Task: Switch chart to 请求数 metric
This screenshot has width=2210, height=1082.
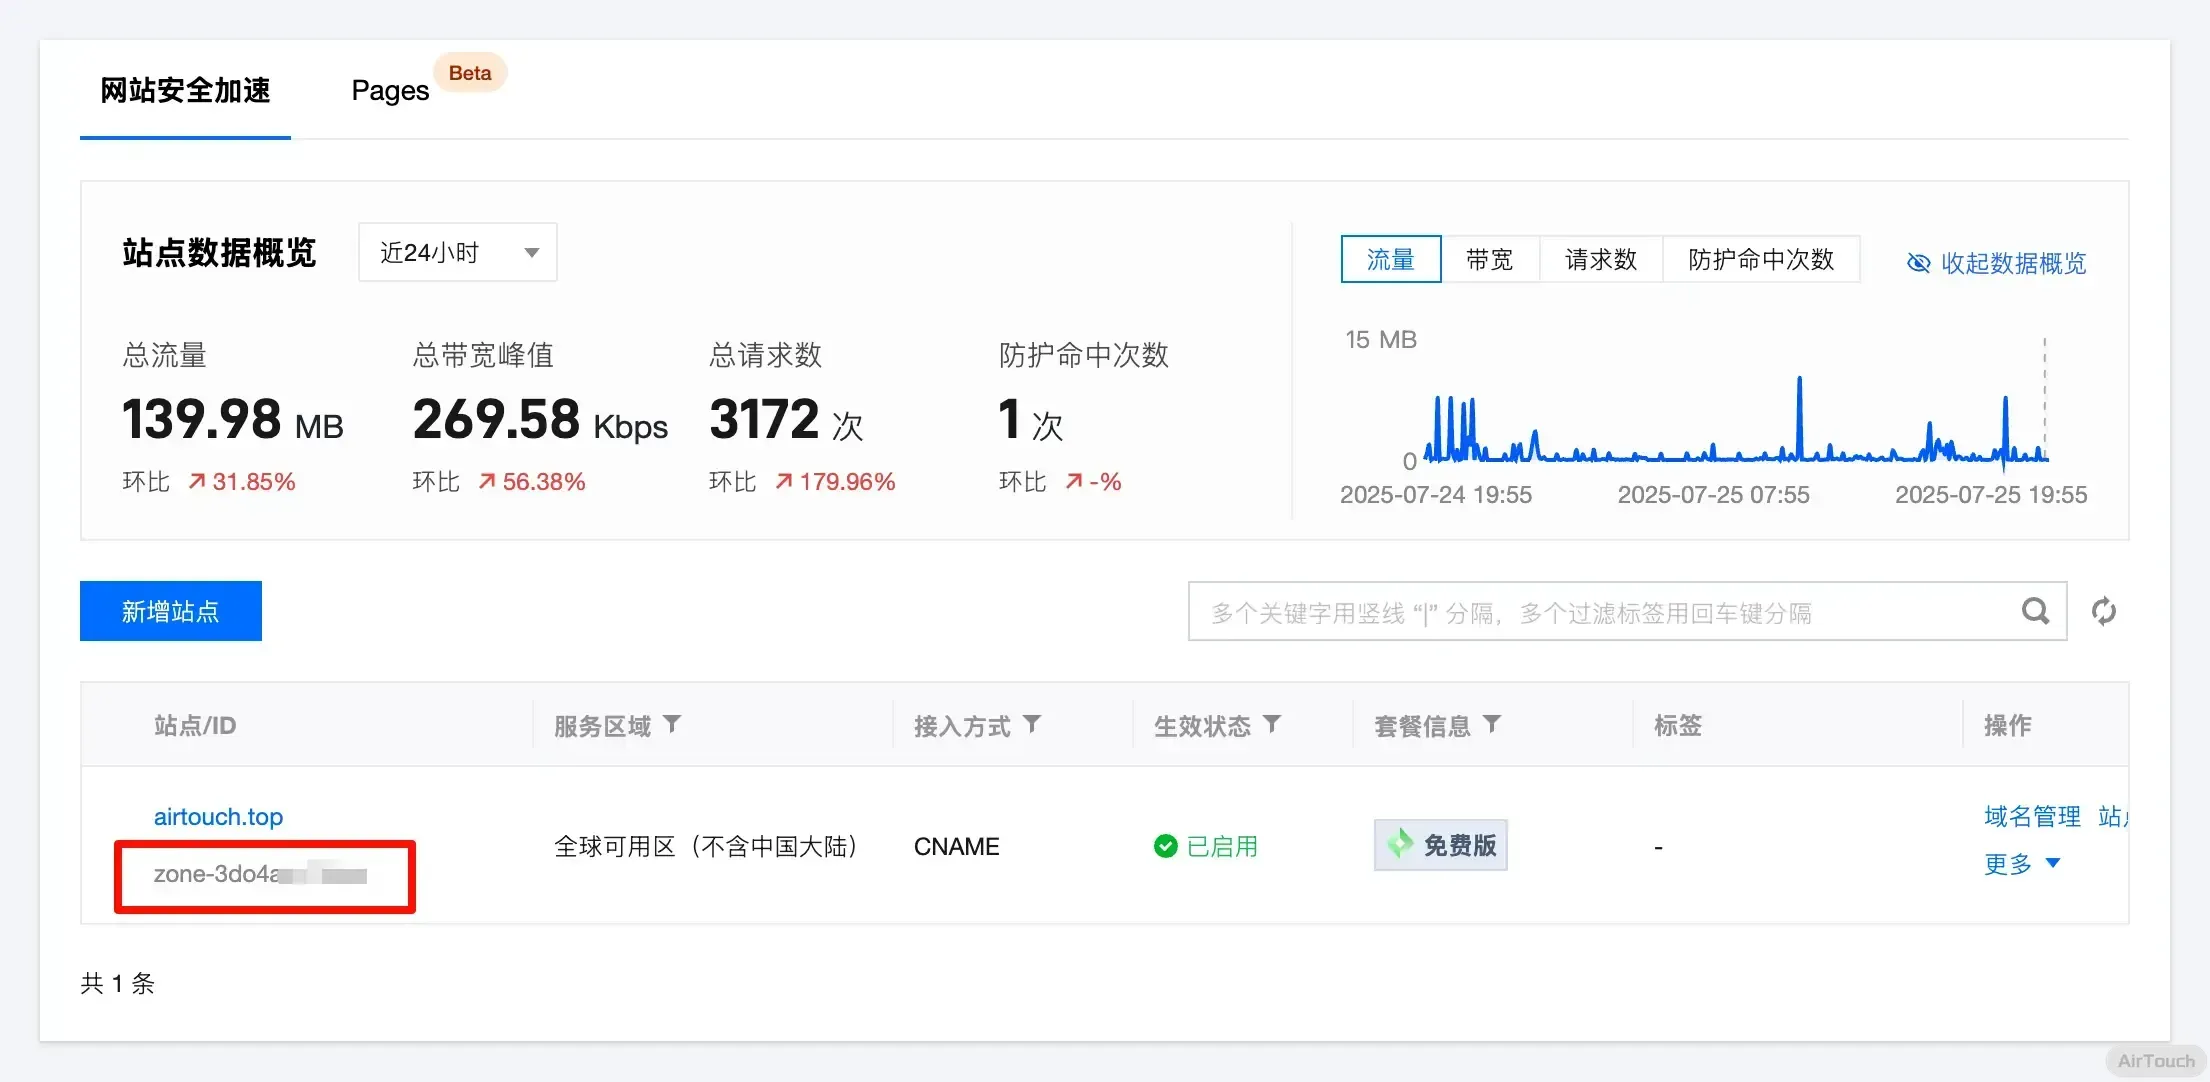Action: pos(1600,259)
